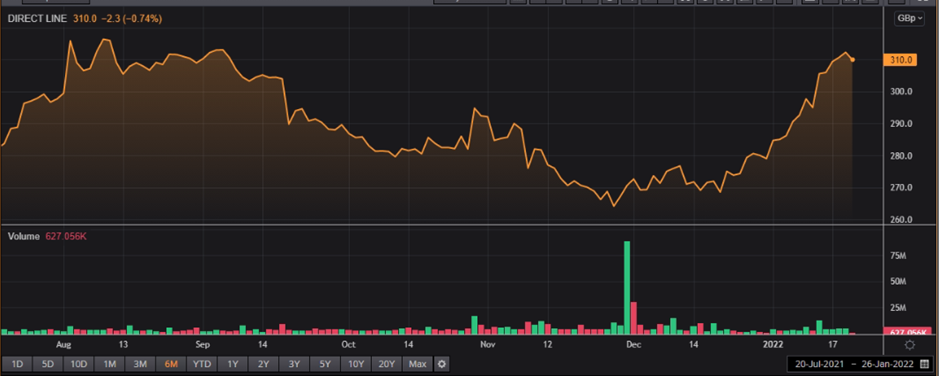
Task: Select the last data point dot on price line
Action: coord(852,59)
